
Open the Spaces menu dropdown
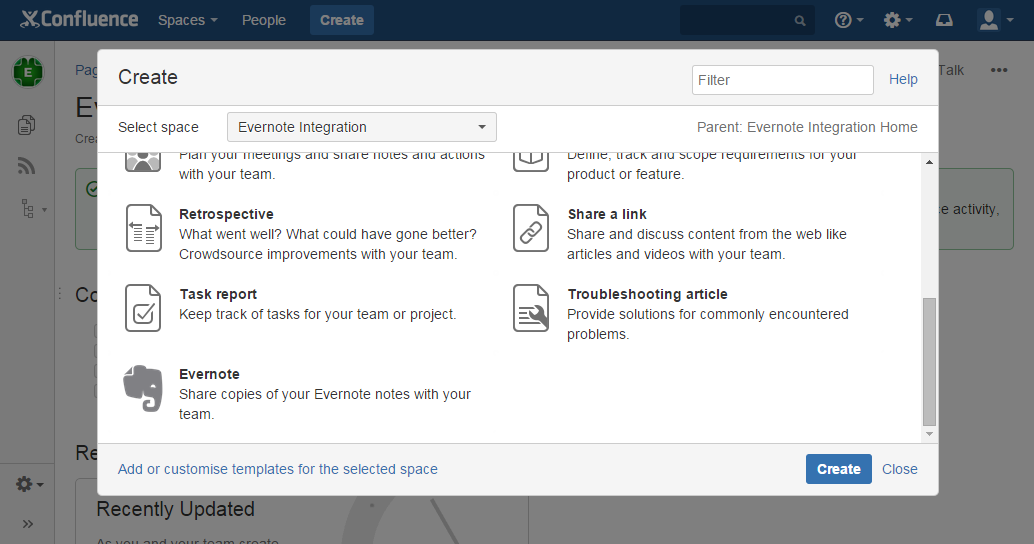[x=187, y=20]
